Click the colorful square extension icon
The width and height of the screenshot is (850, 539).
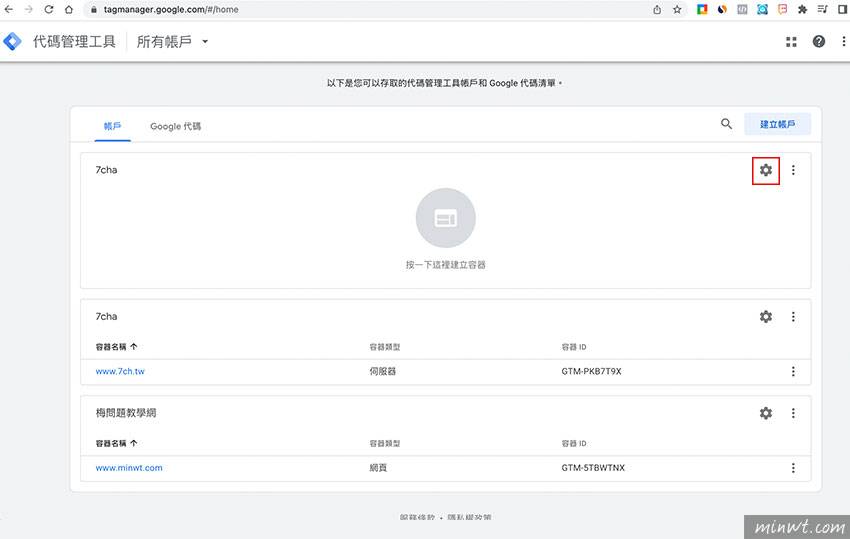pyautogui.click(x=702, y=9)
